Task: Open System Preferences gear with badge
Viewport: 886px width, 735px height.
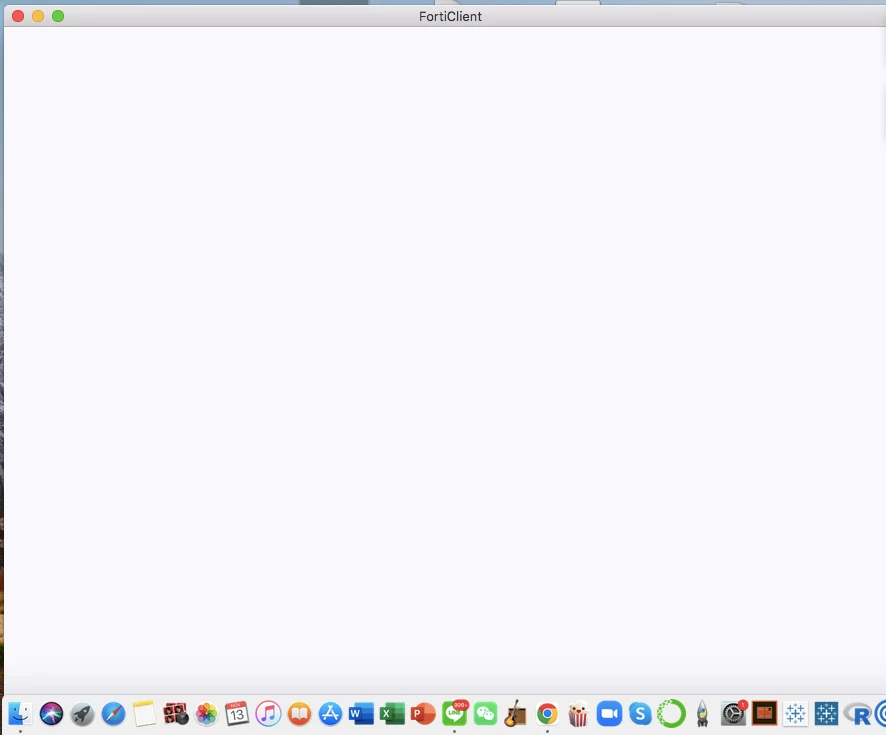Action: [734, 714]
